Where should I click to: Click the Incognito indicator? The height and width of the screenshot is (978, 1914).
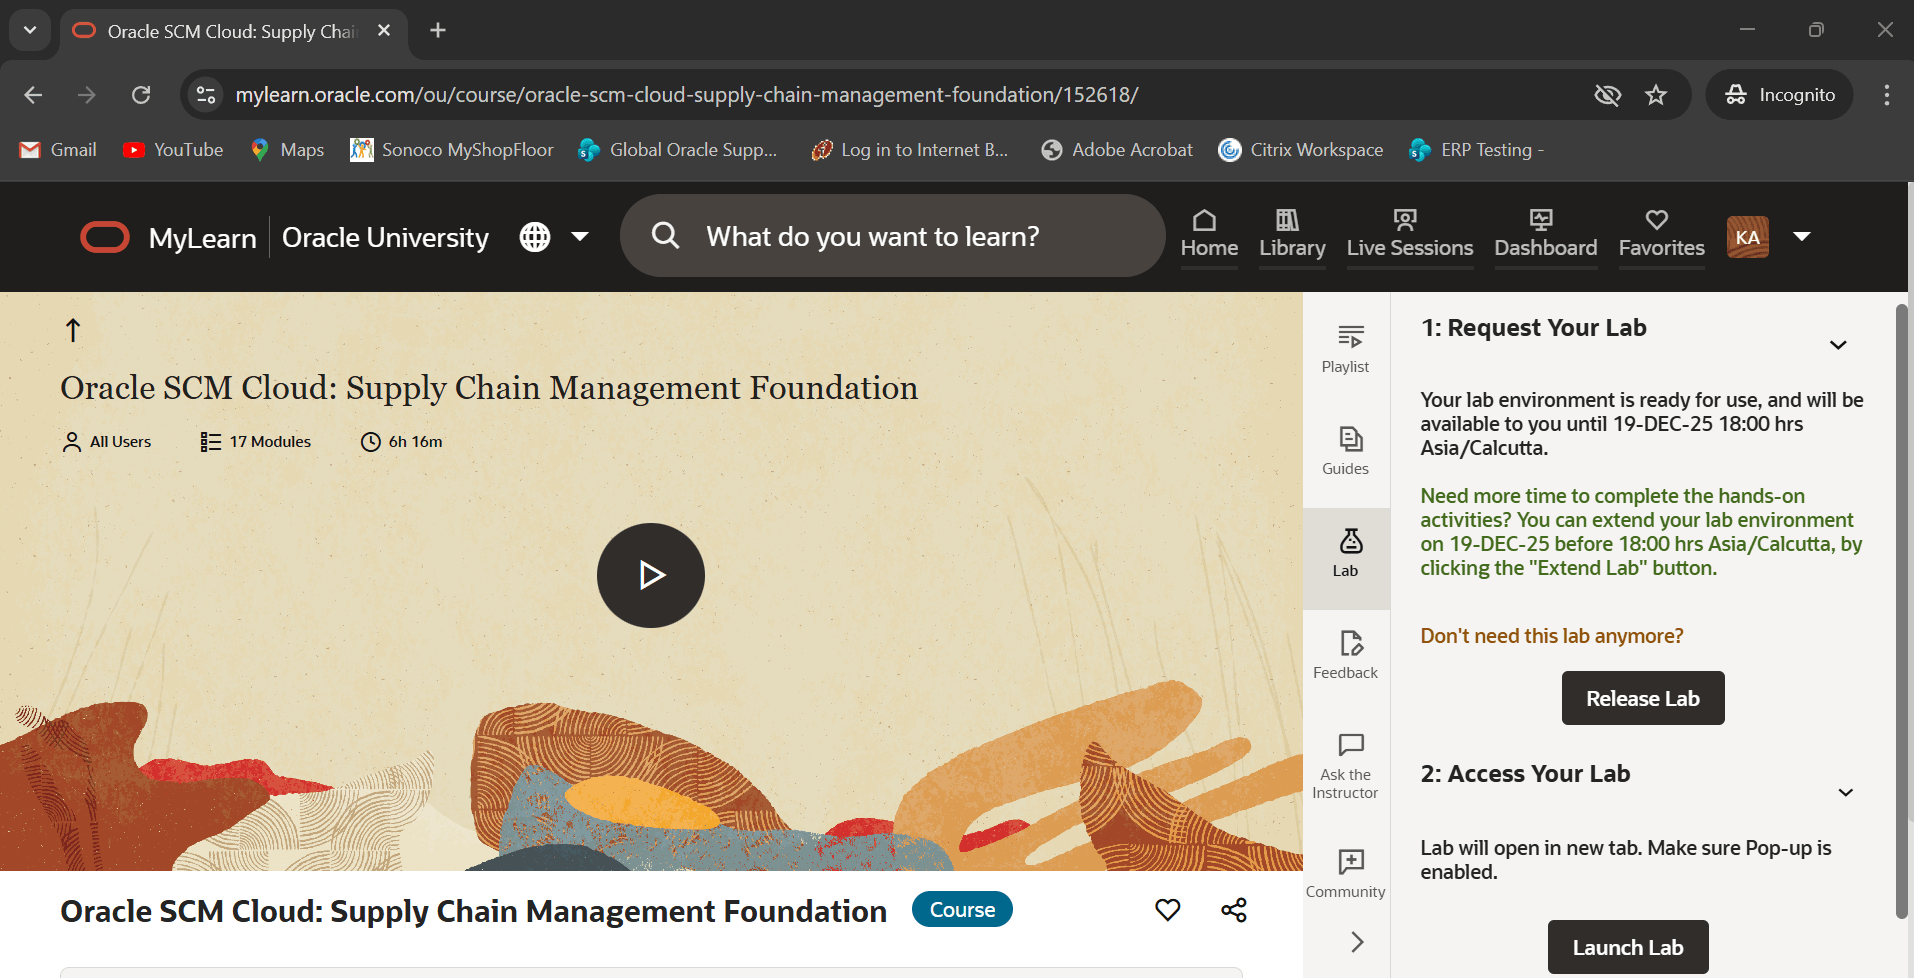(1780, 95)
